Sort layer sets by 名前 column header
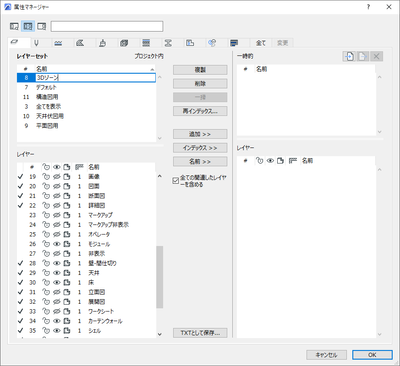400x366 pixels. pos(95,69)
